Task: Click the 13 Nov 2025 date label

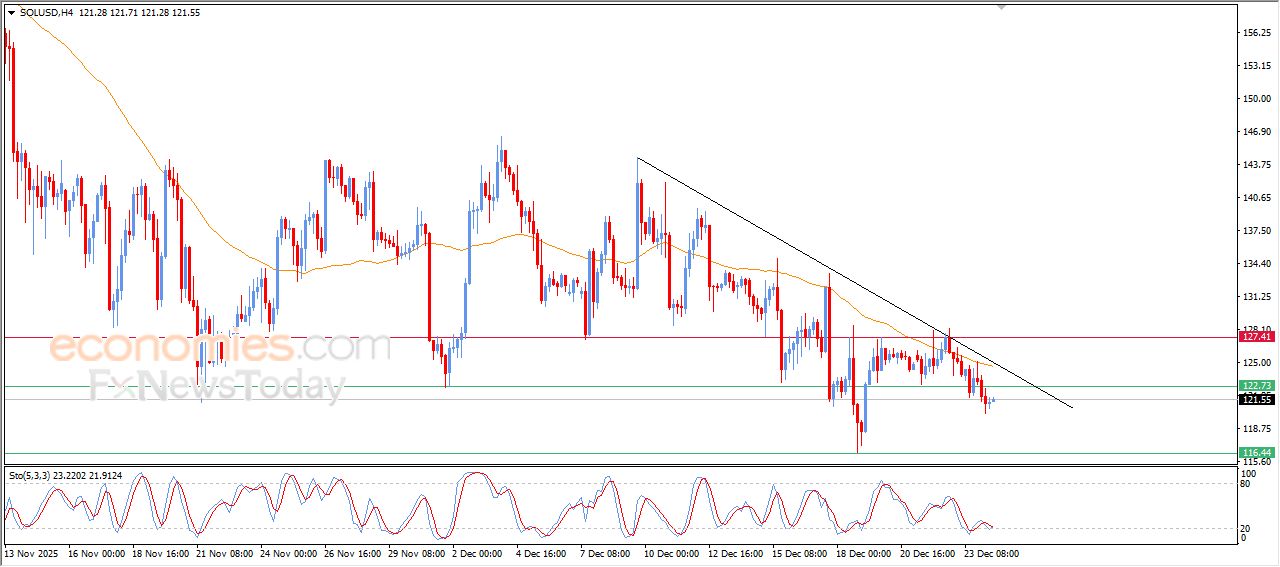Action: pos(29,553)
